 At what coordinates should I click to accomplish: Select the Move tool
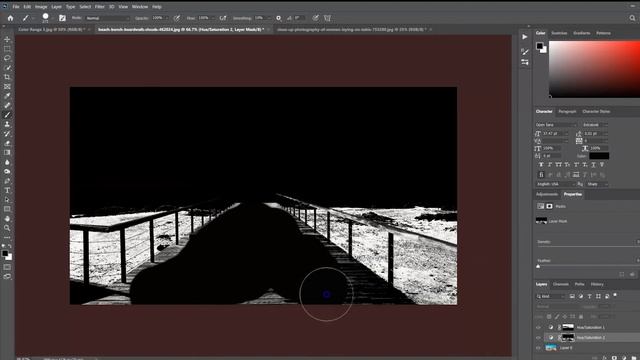[x=7, y=39]
